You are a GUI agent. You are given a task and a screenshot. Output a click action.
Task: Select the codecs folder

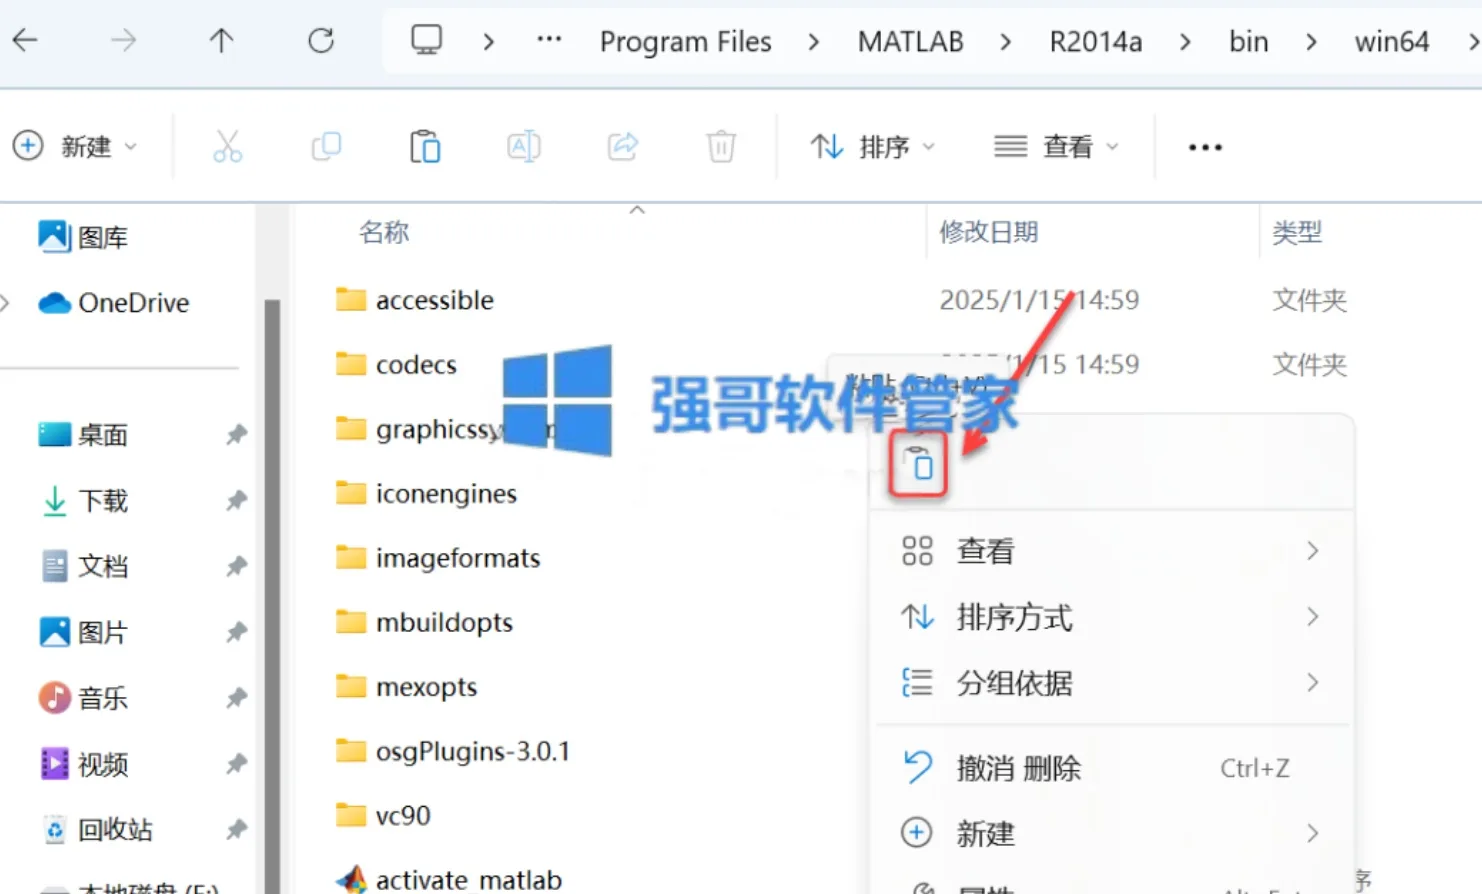pyautogui.click(x=396, y=365)
